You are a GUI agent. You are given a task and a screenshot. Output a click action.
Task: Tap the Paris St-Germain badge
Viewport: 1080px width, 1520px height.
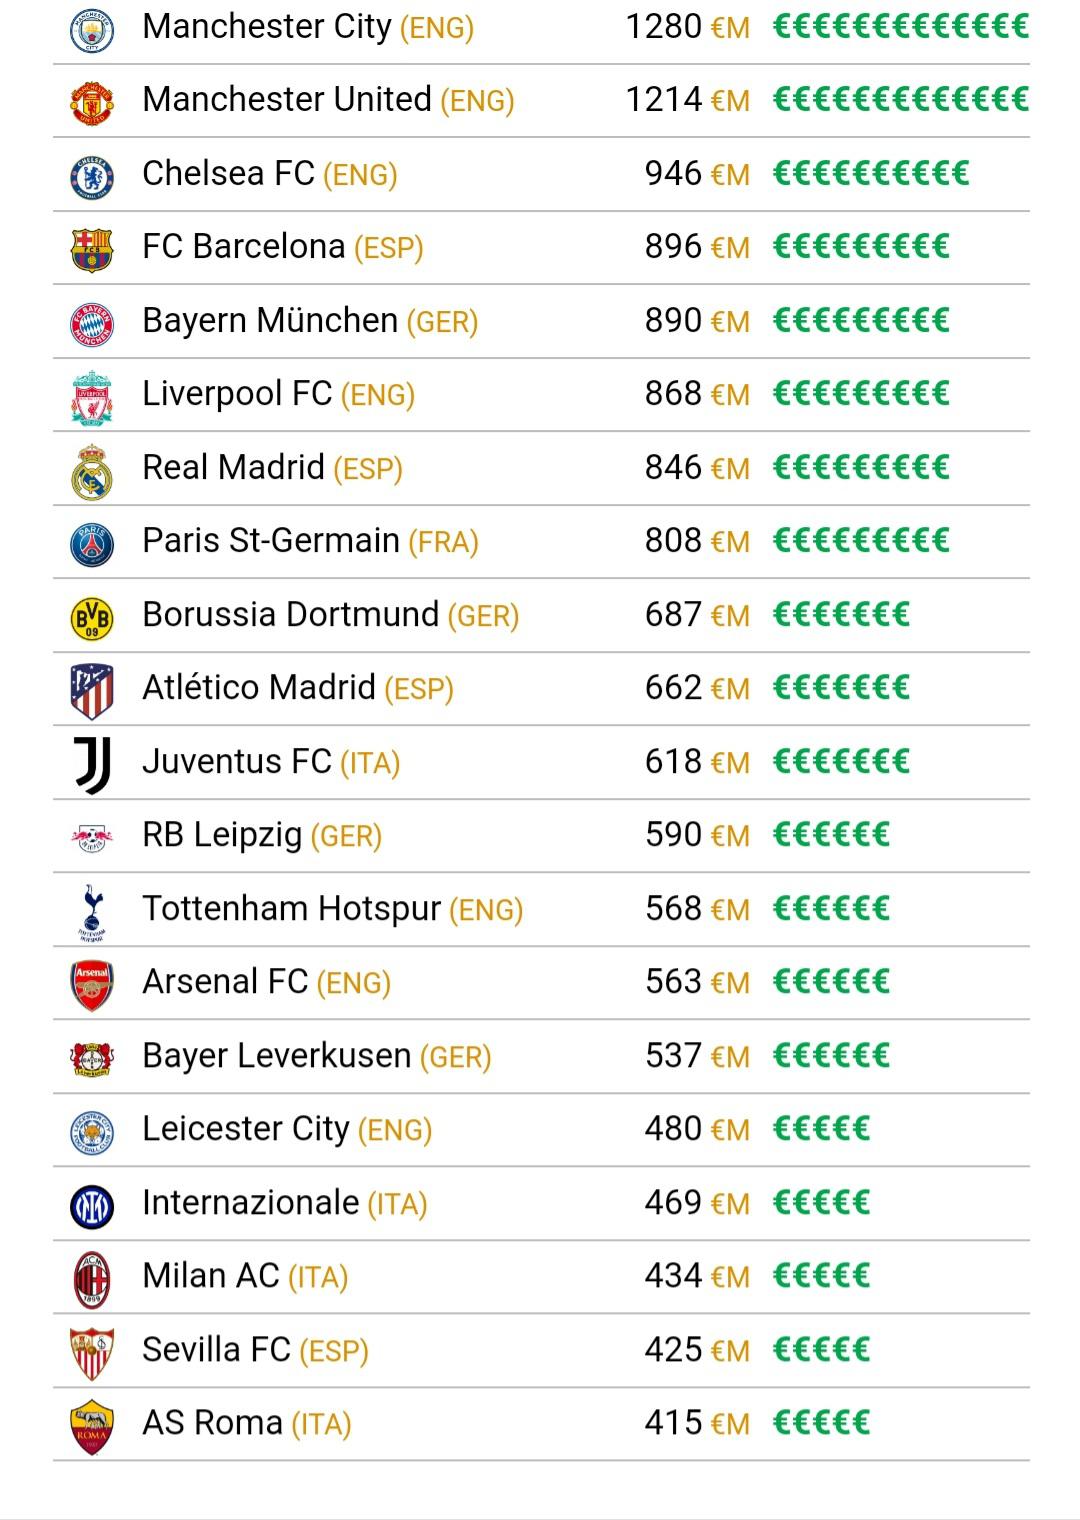pos(92,544)
